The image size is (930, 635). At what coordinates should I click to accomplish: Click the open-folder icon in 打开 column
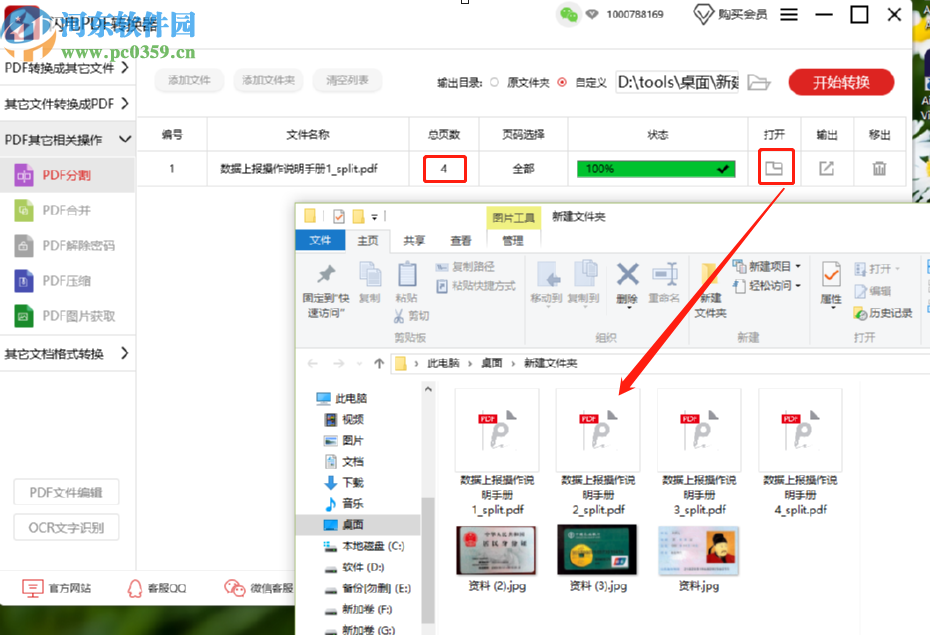[x=776, y=168]
